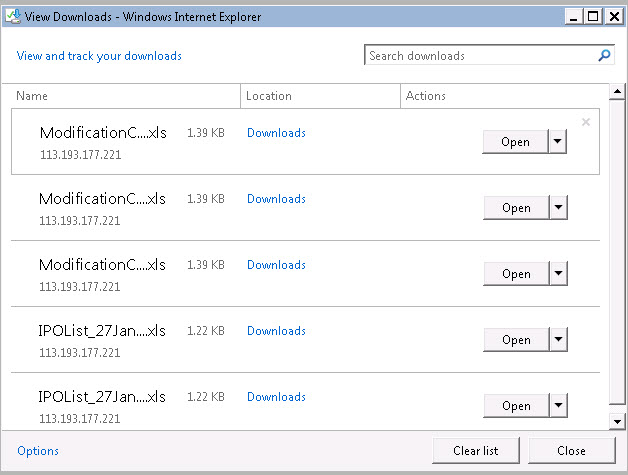628x475 pixels.
Task: Minimize the View Downloads window
Action: click(573, 16)
